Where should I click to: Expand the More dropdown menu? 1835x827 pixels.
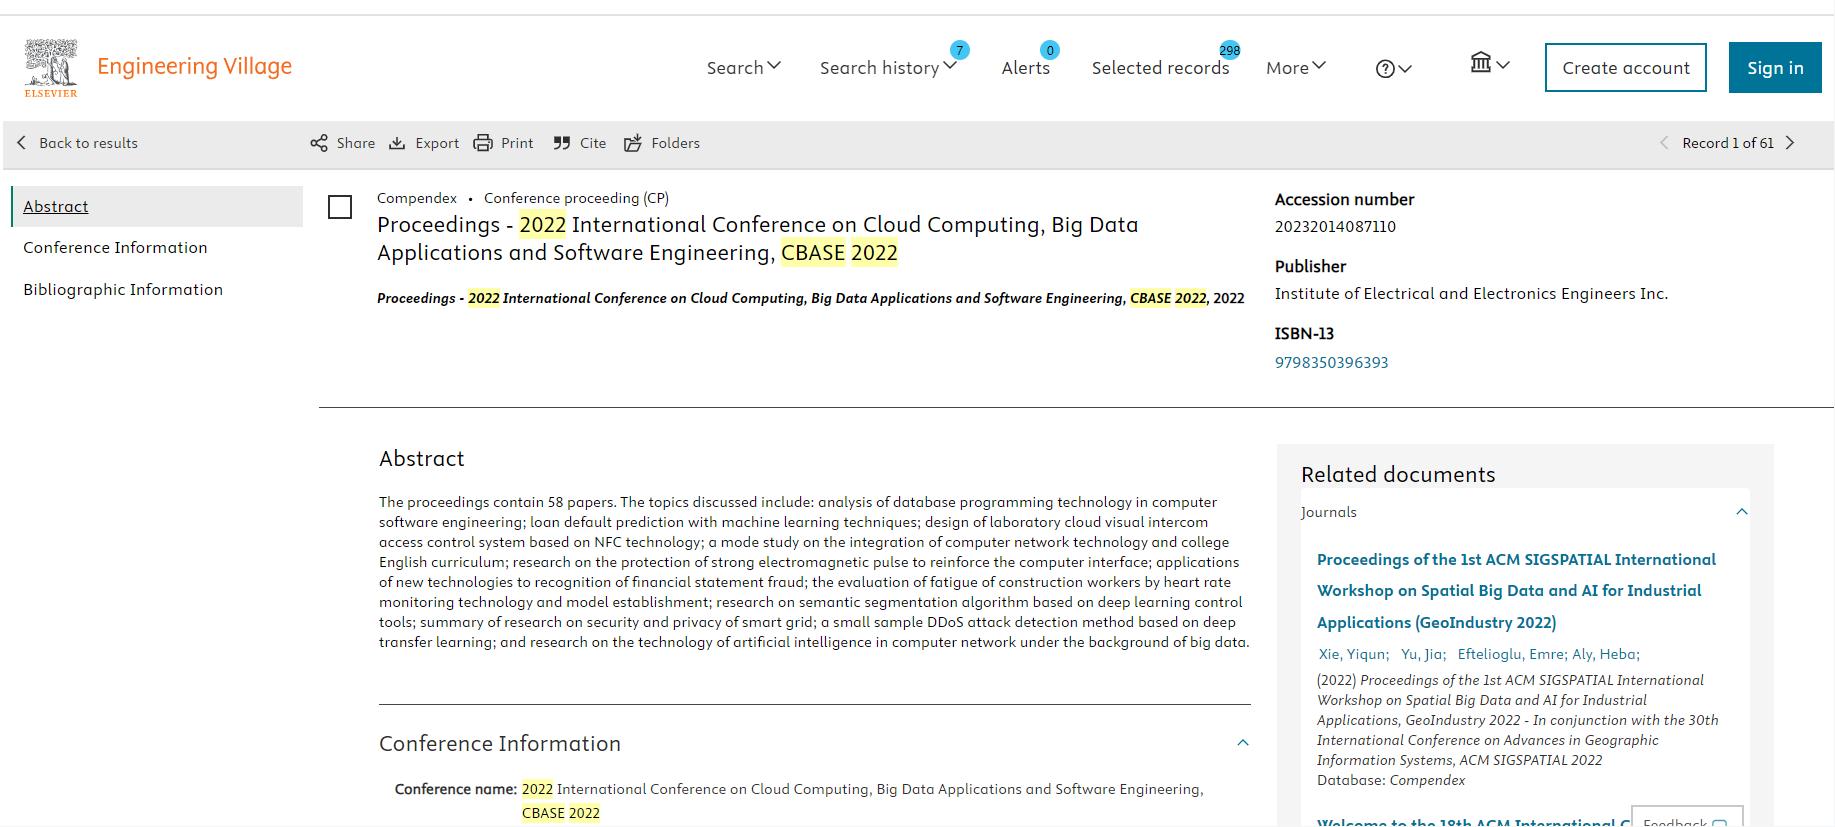coord(1296,67)
